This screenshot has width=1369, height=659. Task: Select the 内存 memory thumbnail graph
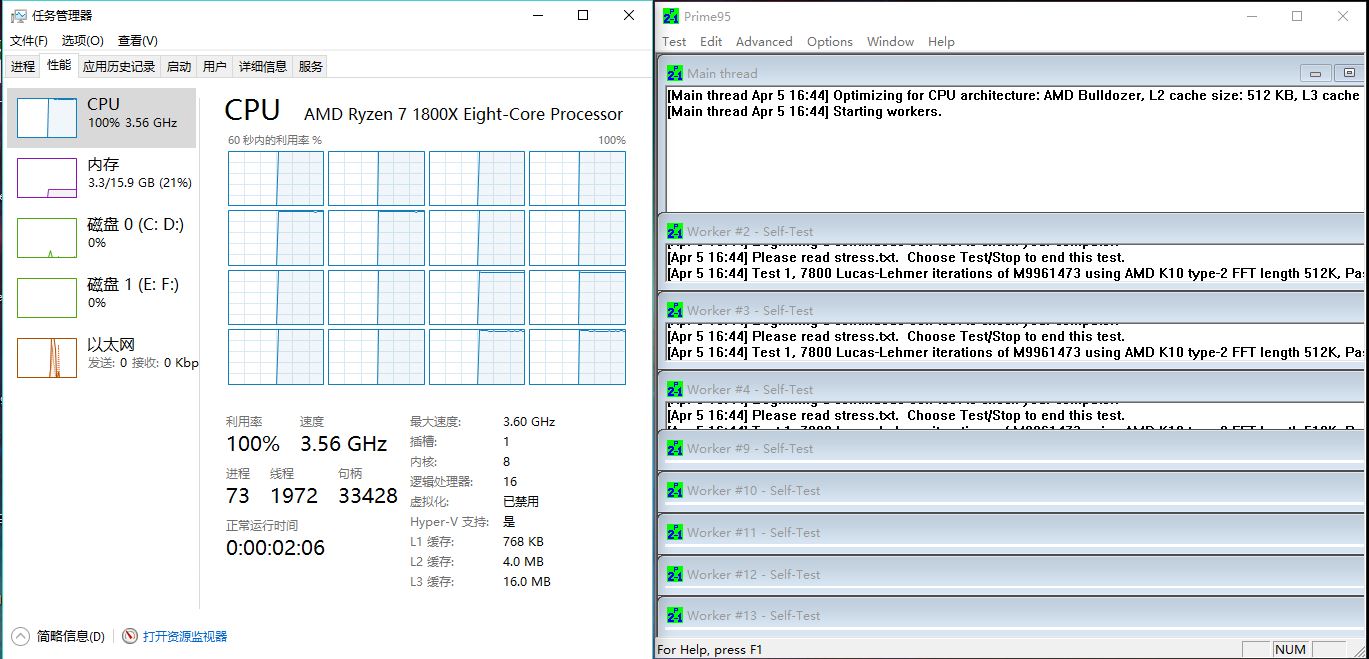[x=47, y=178]
